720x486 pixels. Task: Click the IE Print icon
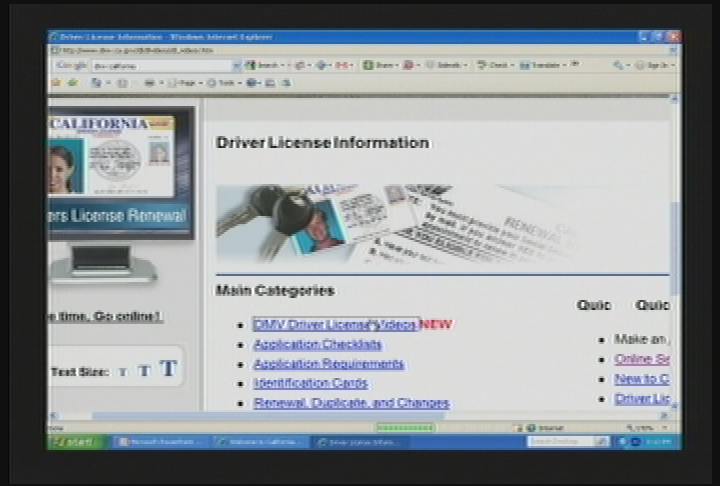click(149, 83)
